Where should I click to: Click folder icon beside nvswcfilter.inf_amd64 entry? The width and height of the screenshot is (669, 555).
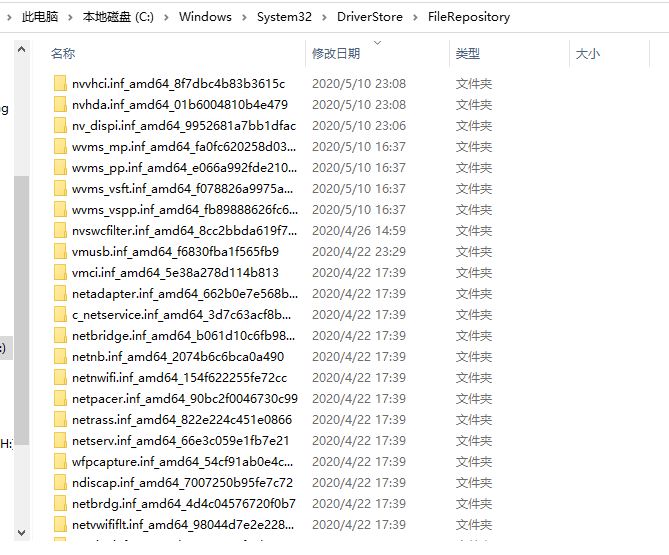60,230
